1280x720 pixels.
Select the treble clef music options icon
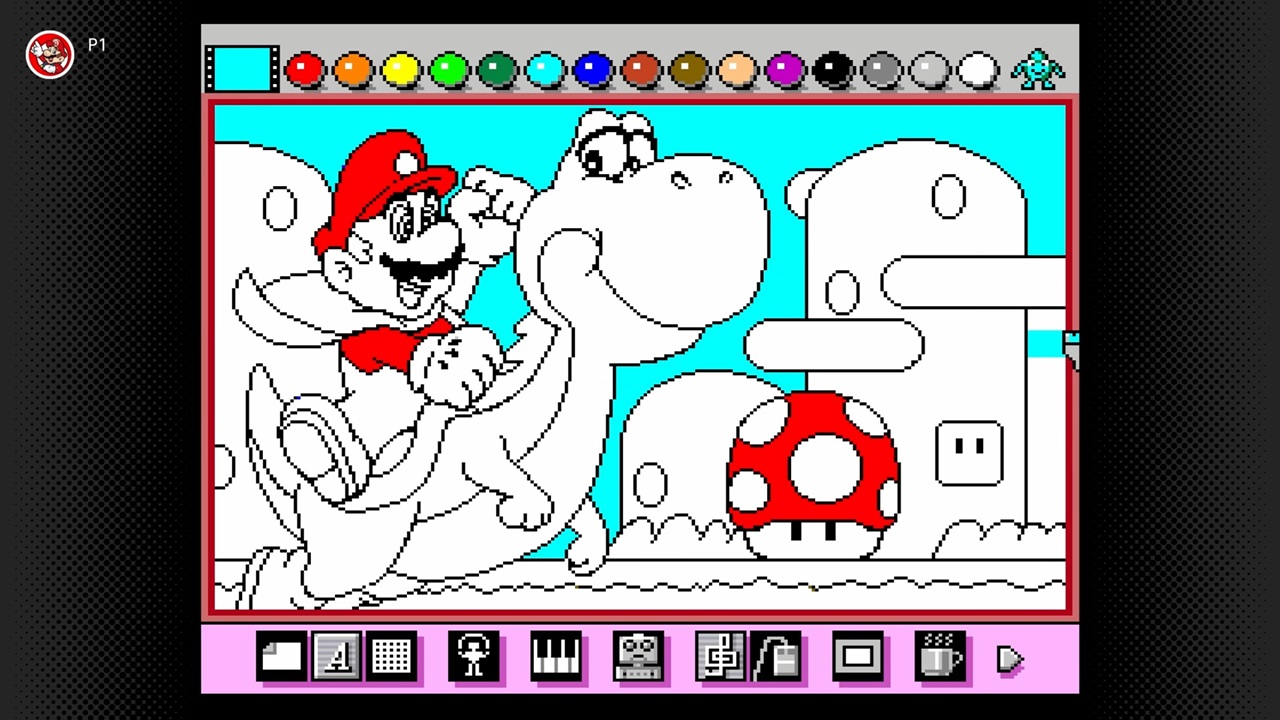720,657
